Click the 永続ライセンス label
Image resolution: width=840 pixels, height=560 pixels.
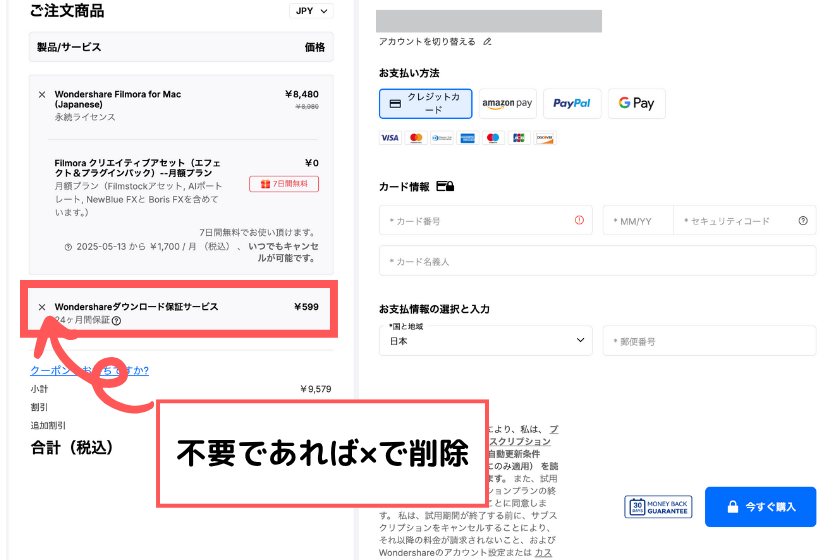[85, 117]
